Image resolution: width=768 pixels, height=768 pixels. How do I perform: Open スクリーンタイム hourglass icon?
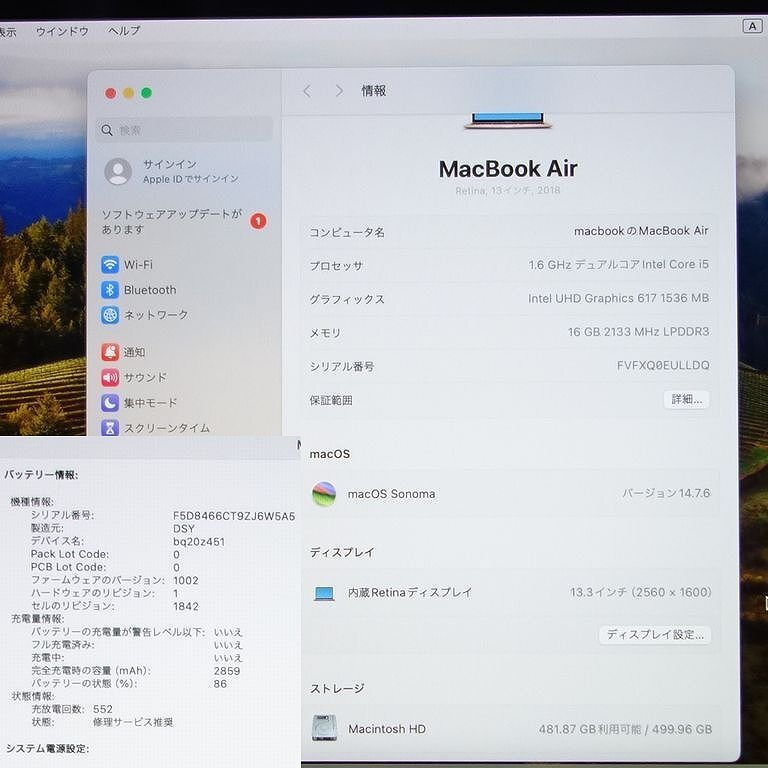110,428
